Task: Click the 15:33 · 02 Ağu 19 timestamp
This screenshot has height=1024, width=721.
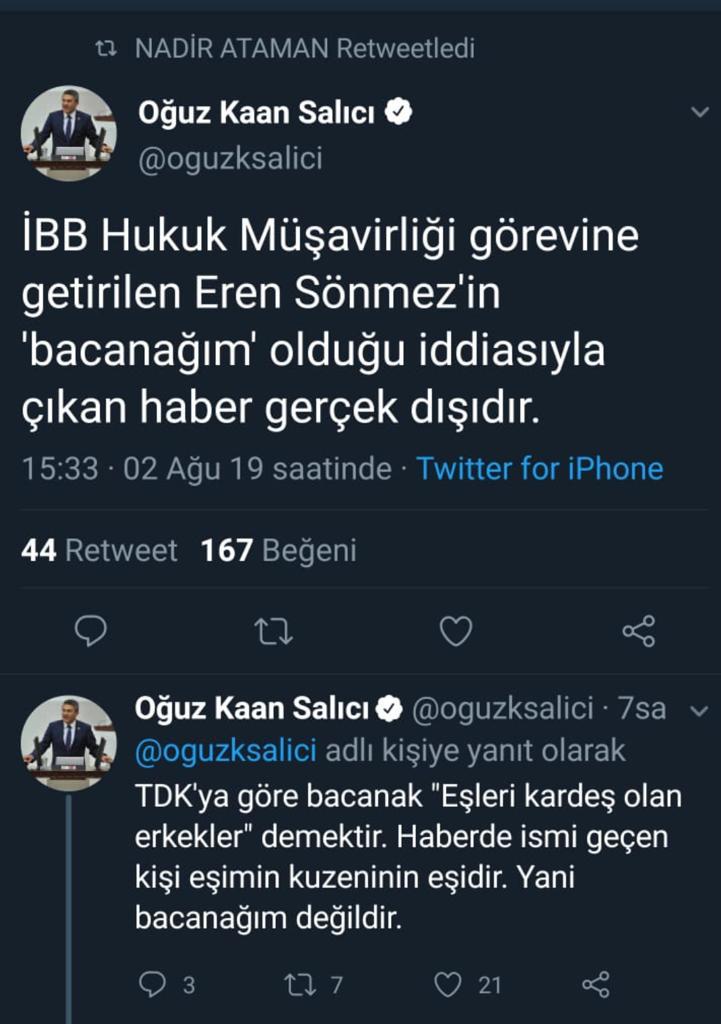Action: 206,469
